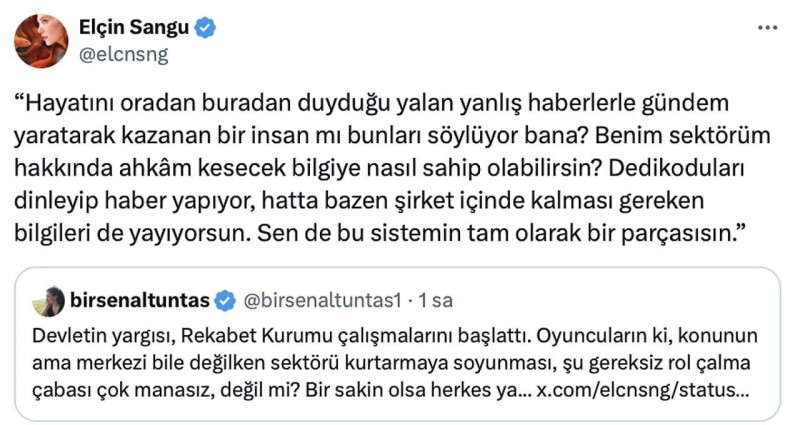Click the verified badge beside birsenaltuntas
This screenshot has height=425, width=800.
(x=226, y=298)
